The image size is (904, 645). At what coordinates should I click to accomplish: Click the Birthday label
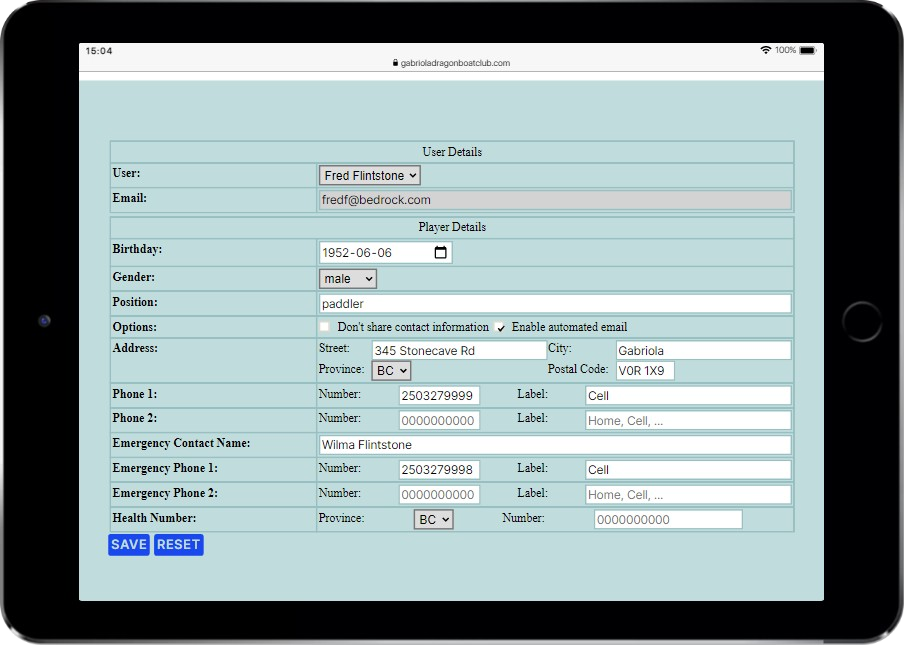coord(137,249)
